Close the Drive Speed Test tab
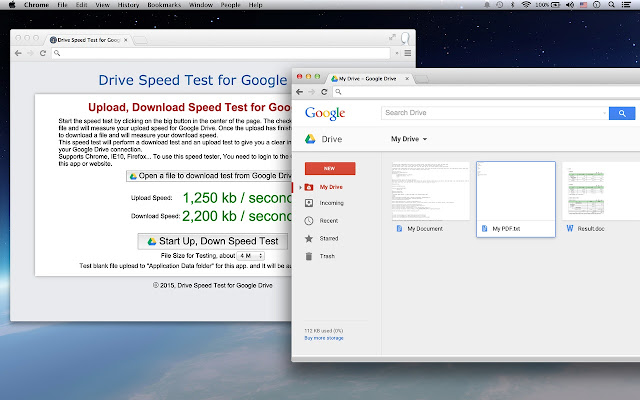 pyautogui.click(x=126, y=40)
